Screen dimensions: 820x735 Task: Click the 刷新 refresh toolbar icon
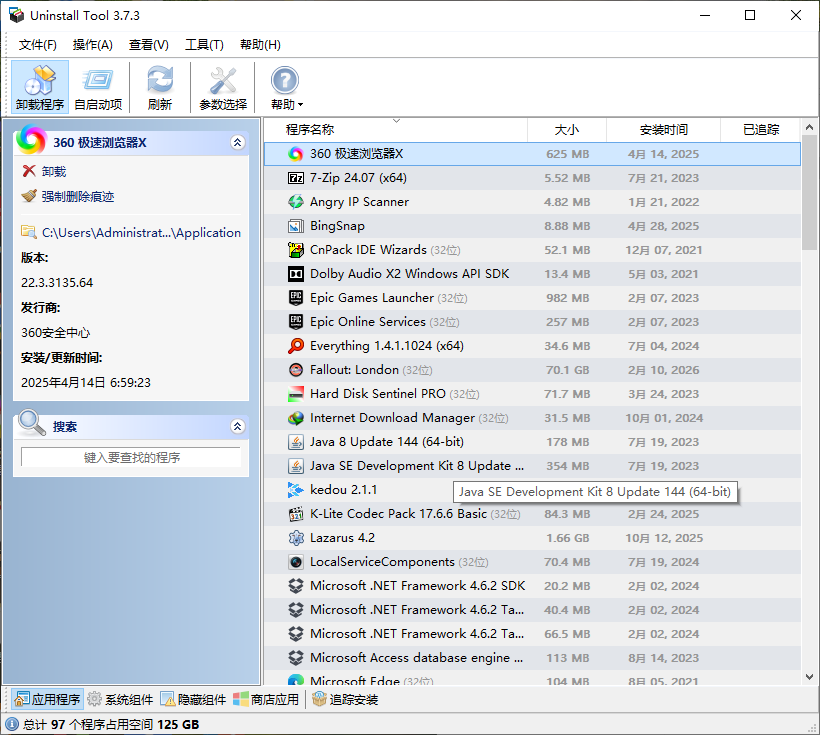pos(160,87)
